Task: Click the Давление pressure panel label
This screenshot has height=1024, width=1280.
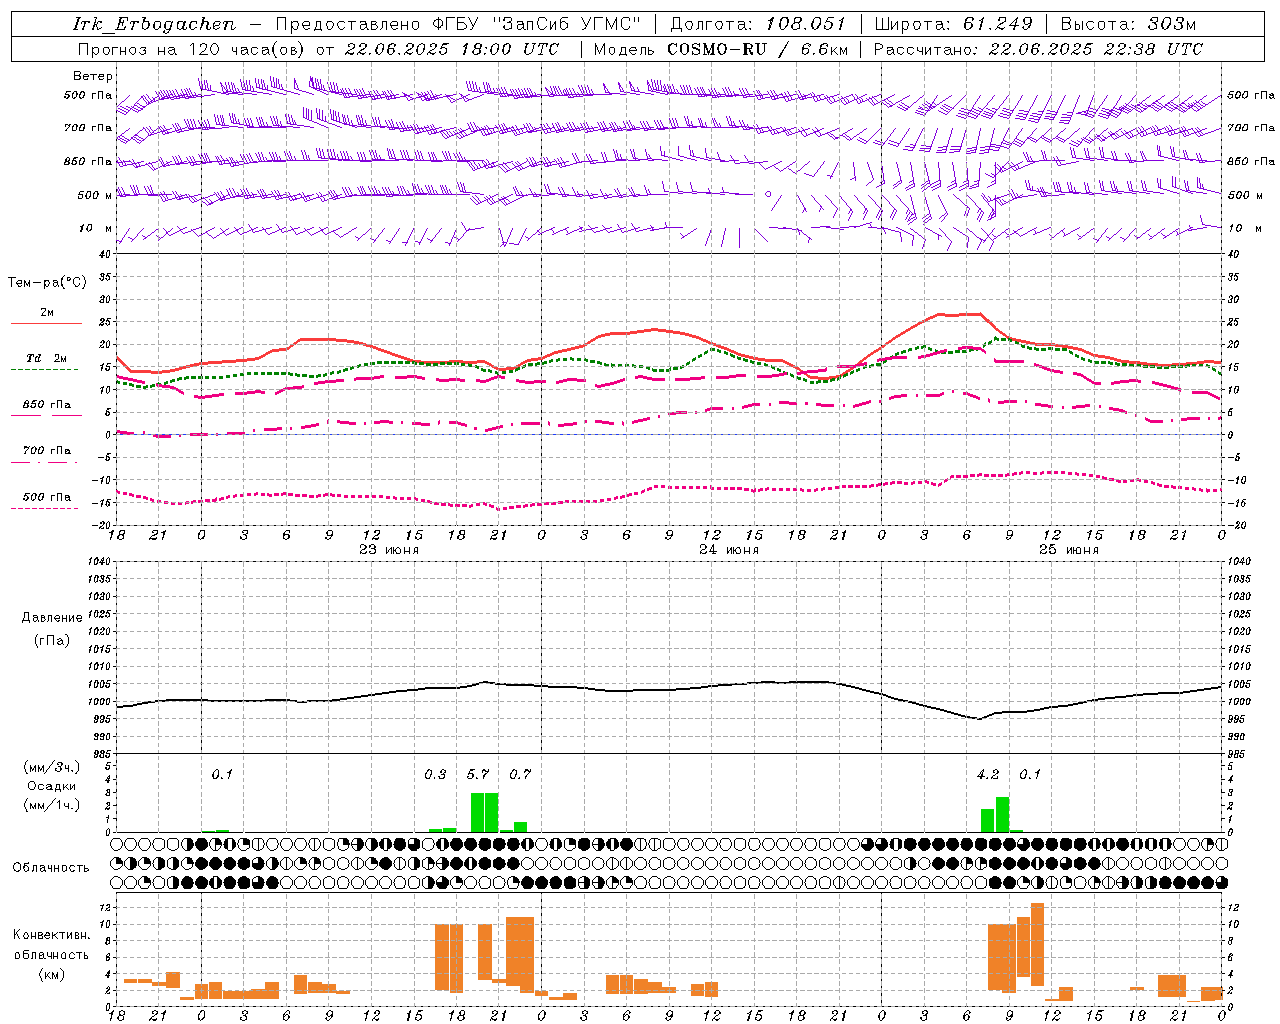Action: (x=52, y=618)
